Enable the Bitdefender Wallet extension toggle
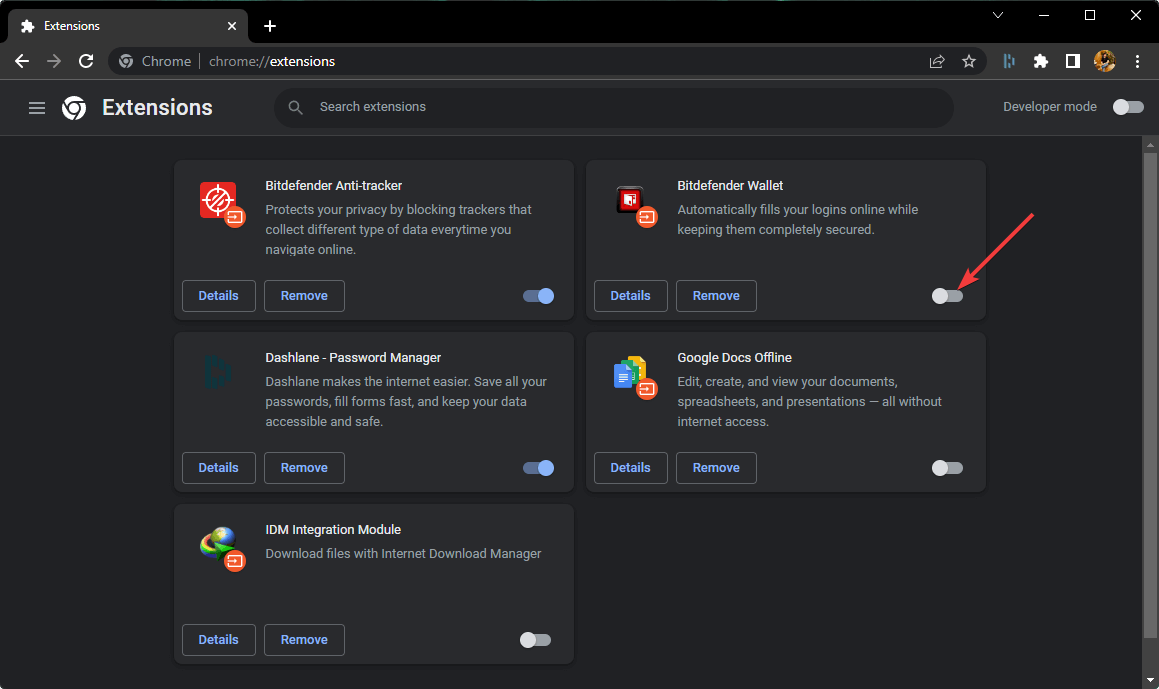 click(x=947, y=296)
